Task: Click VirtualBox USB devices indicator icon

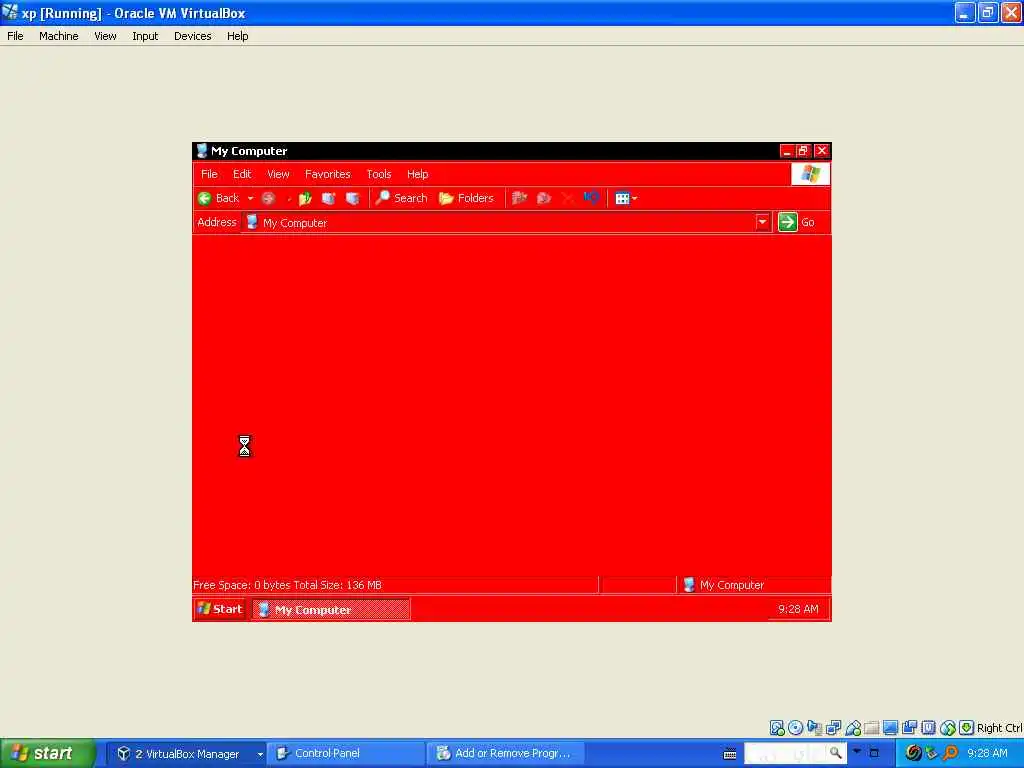Action: (x=853, y=728)
